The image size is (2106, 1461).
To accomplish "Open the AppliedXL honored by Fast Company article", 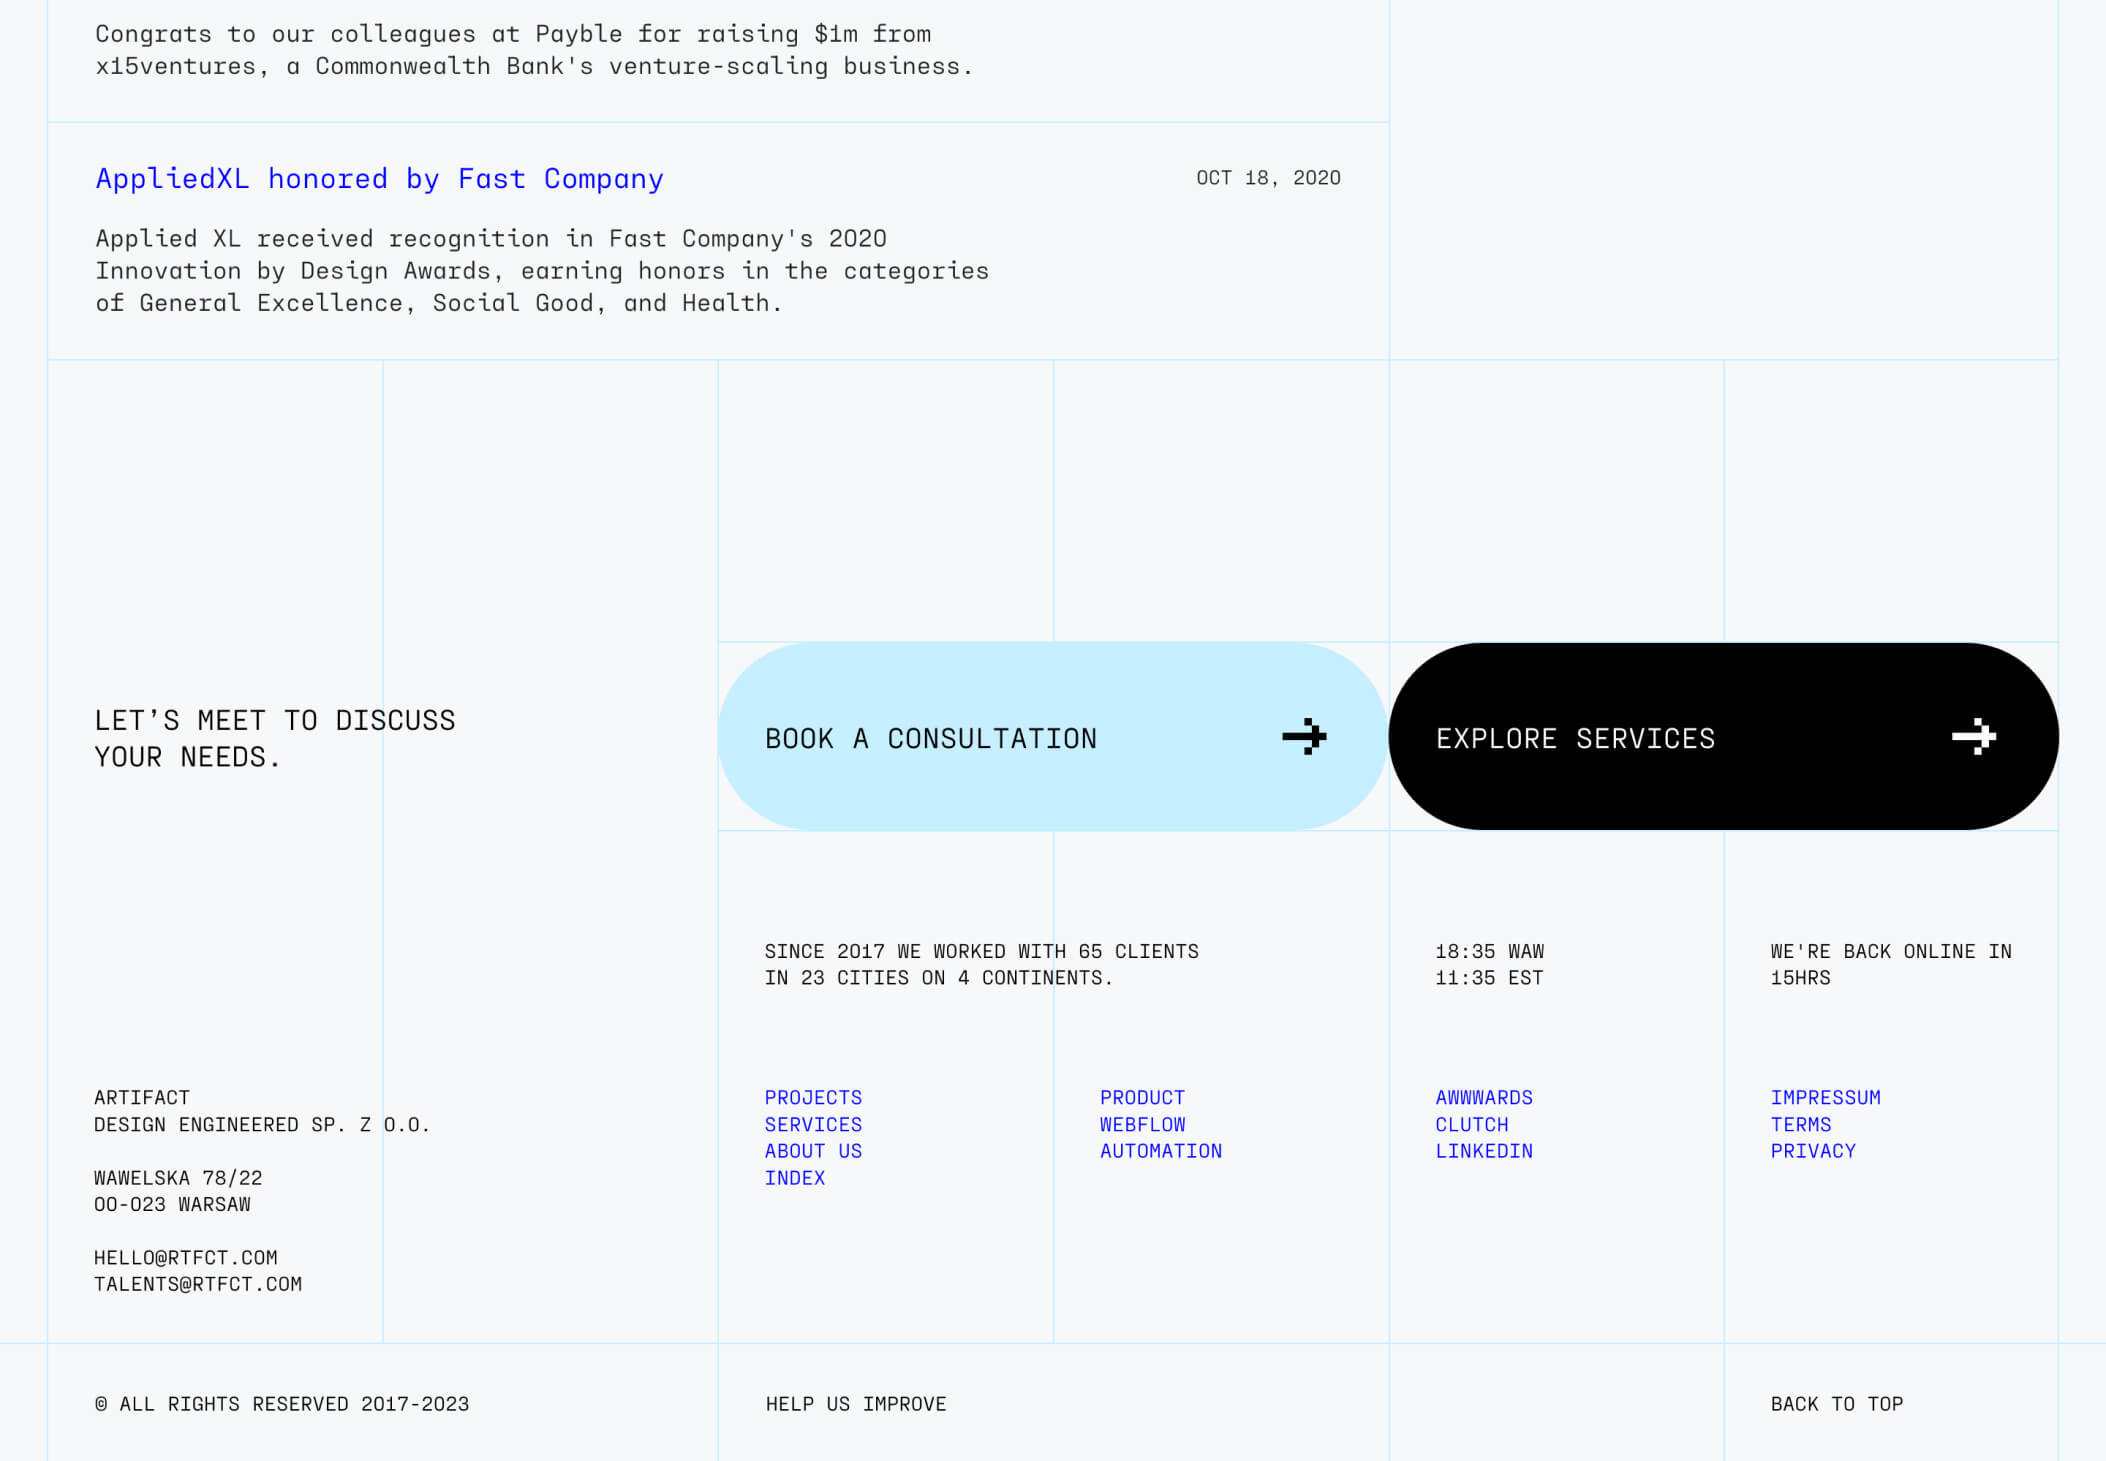I will point(378,178).
